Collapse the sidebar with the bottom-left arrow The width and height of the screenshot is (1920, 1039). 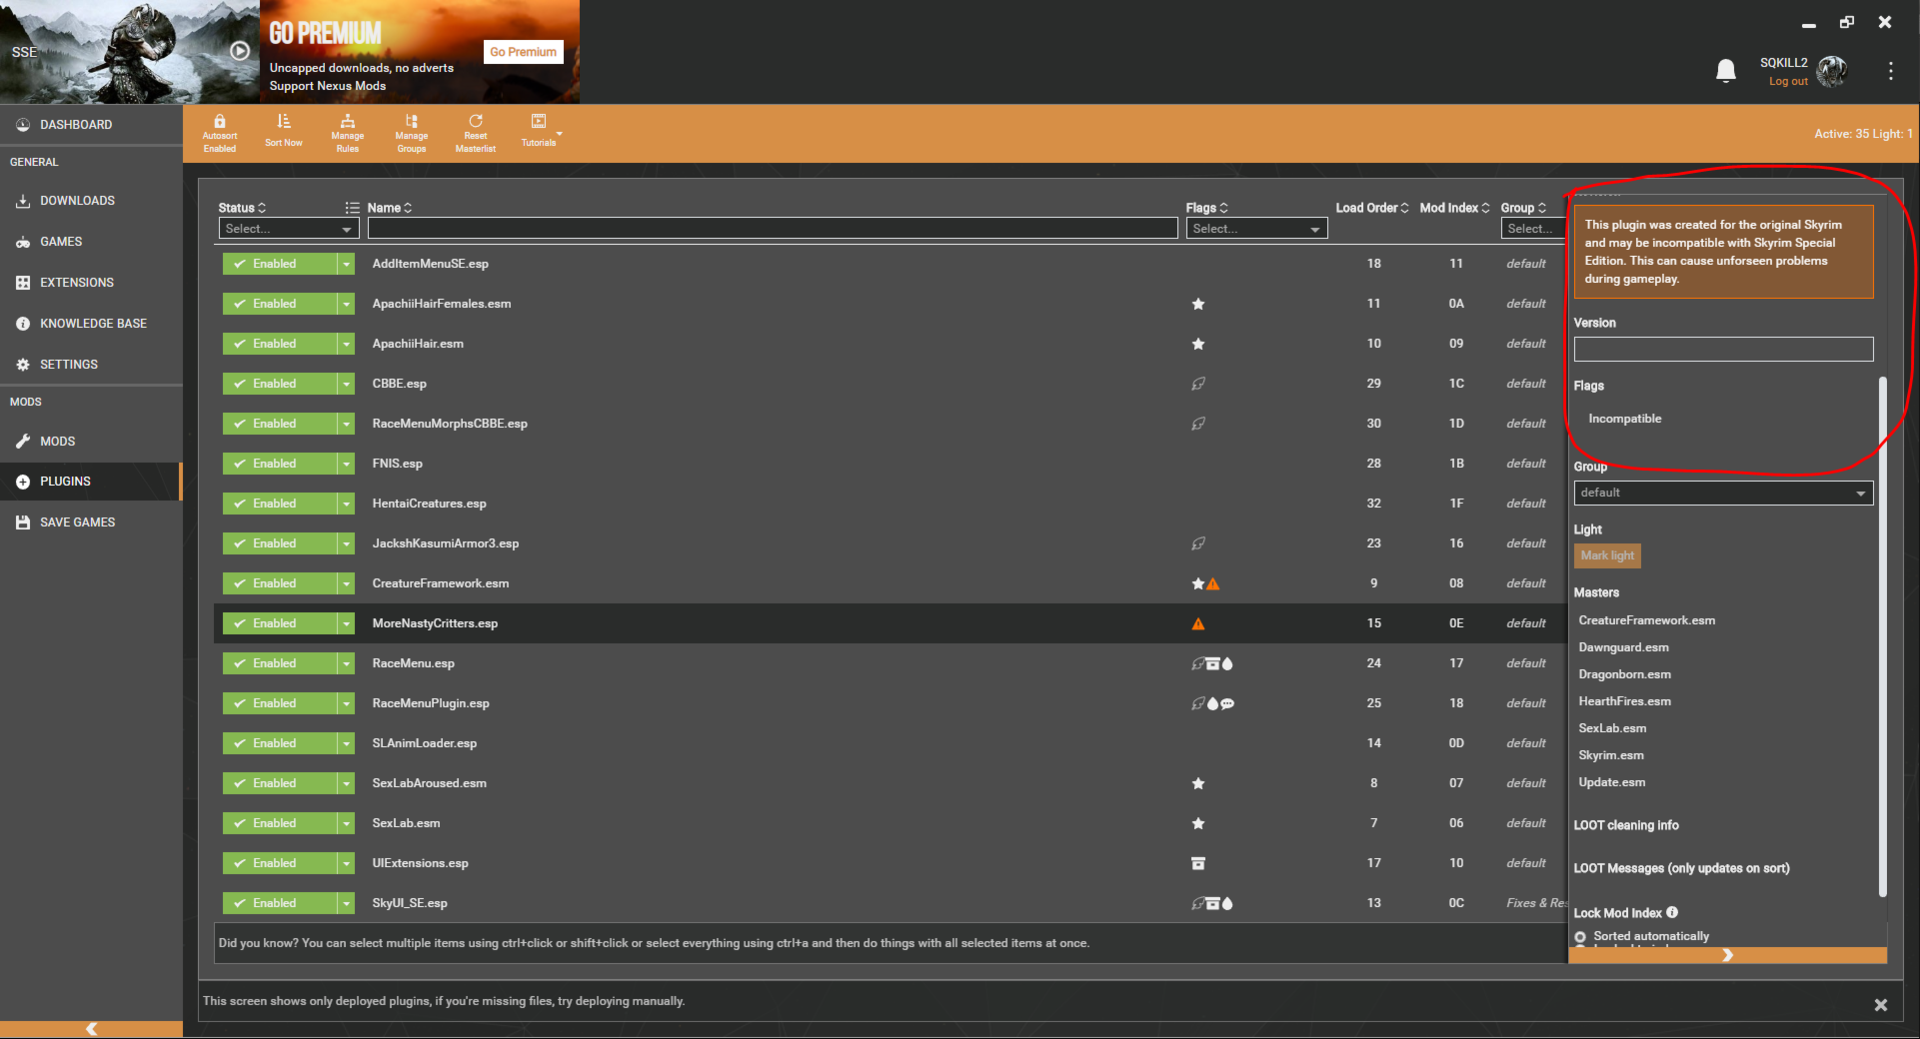point(91,1029)
